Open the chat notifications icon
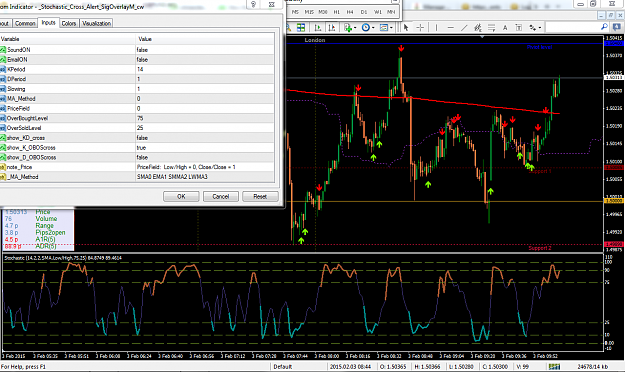 pos(617,27)
